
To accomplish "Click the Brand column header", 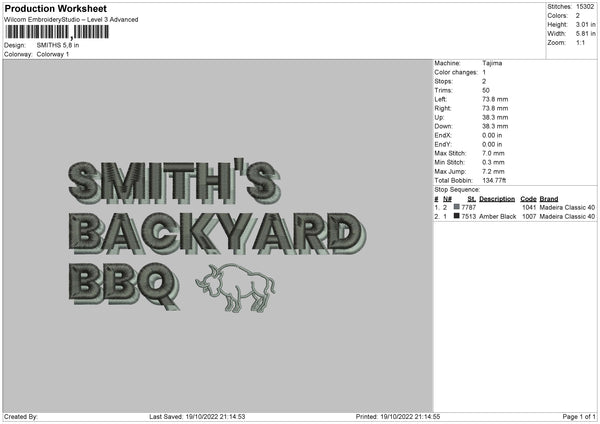I will click(549, 199).
